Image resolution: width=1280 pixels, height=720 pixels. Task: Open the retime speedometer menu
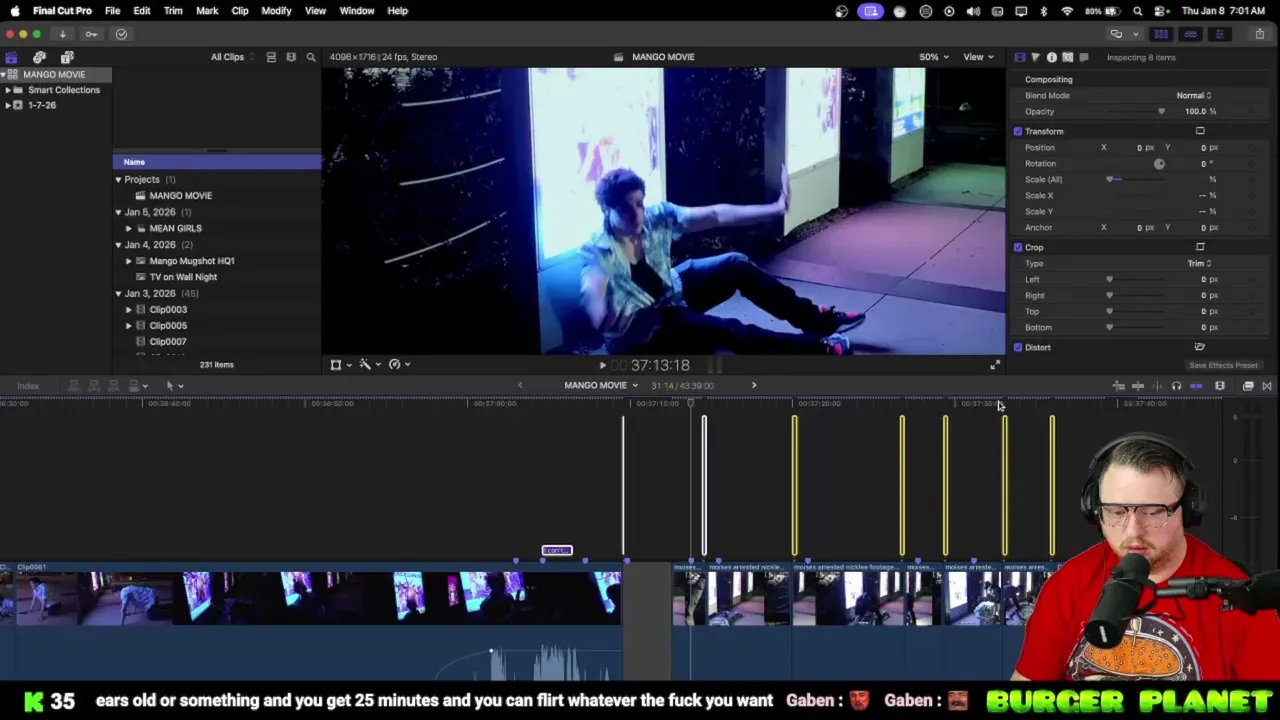tap(398, 365)
